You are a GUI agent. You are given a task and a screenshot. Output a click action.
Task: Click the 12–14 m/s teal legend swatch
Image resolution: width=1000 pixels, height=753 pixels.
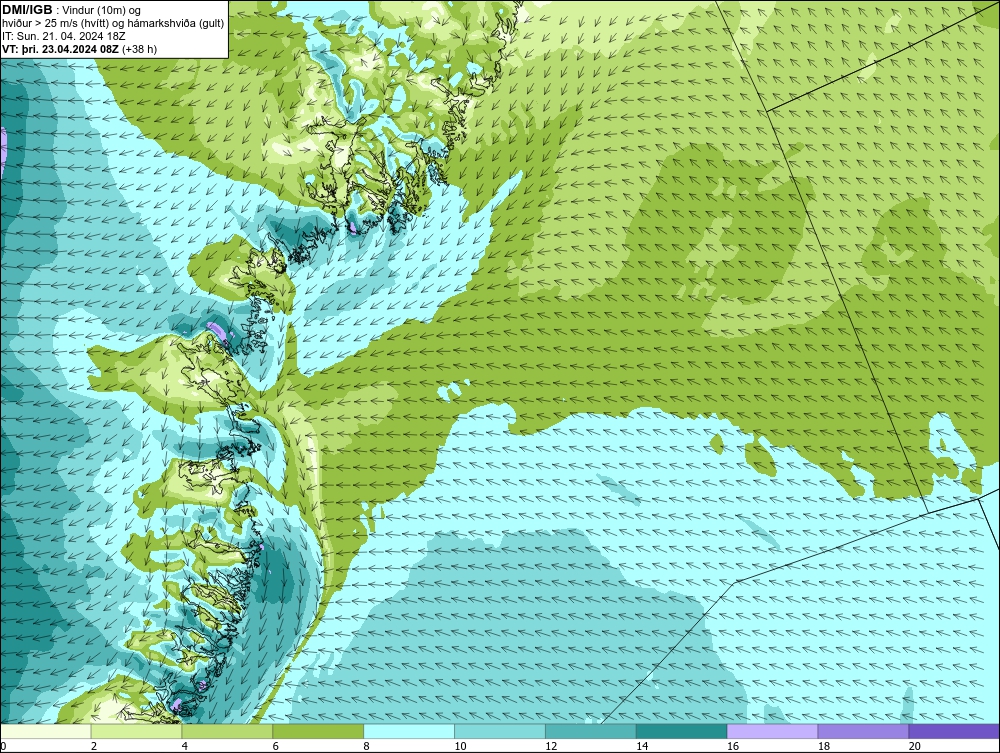point(591,731)
